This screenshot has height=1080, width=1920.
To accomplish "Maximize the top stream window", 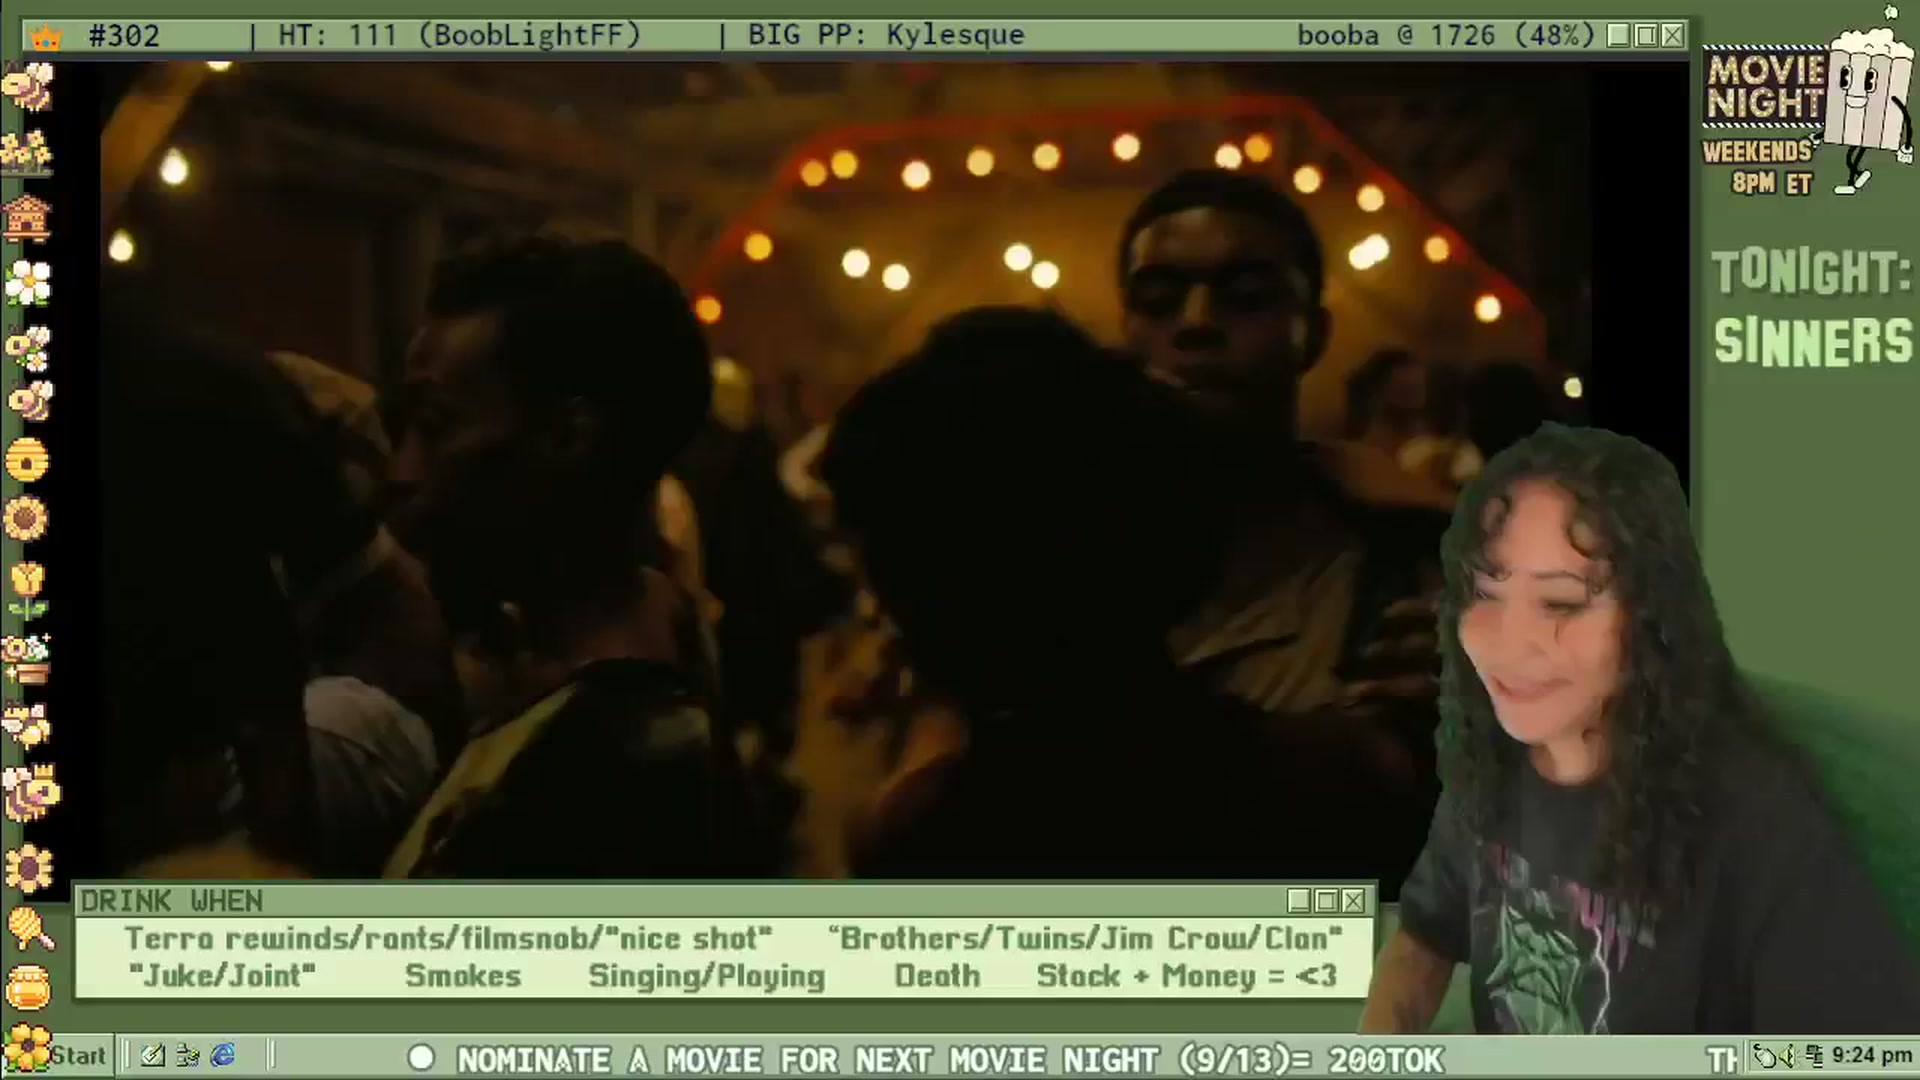I will pos(1646,36).
